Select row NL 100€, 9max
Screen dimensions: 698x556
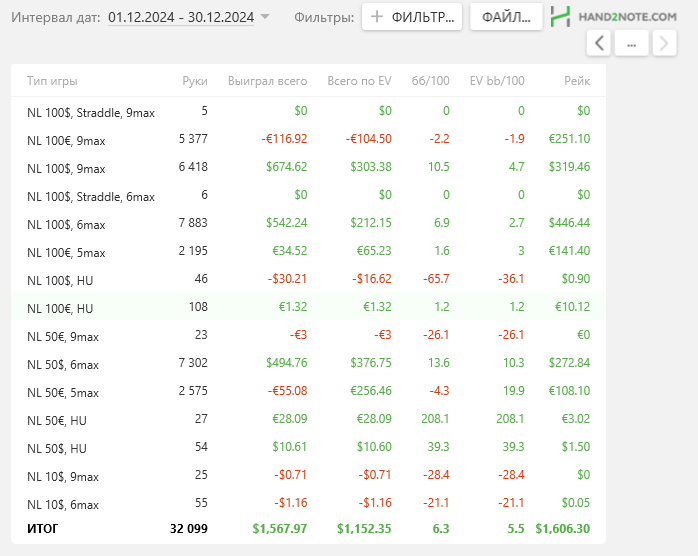tap(308, 139)
